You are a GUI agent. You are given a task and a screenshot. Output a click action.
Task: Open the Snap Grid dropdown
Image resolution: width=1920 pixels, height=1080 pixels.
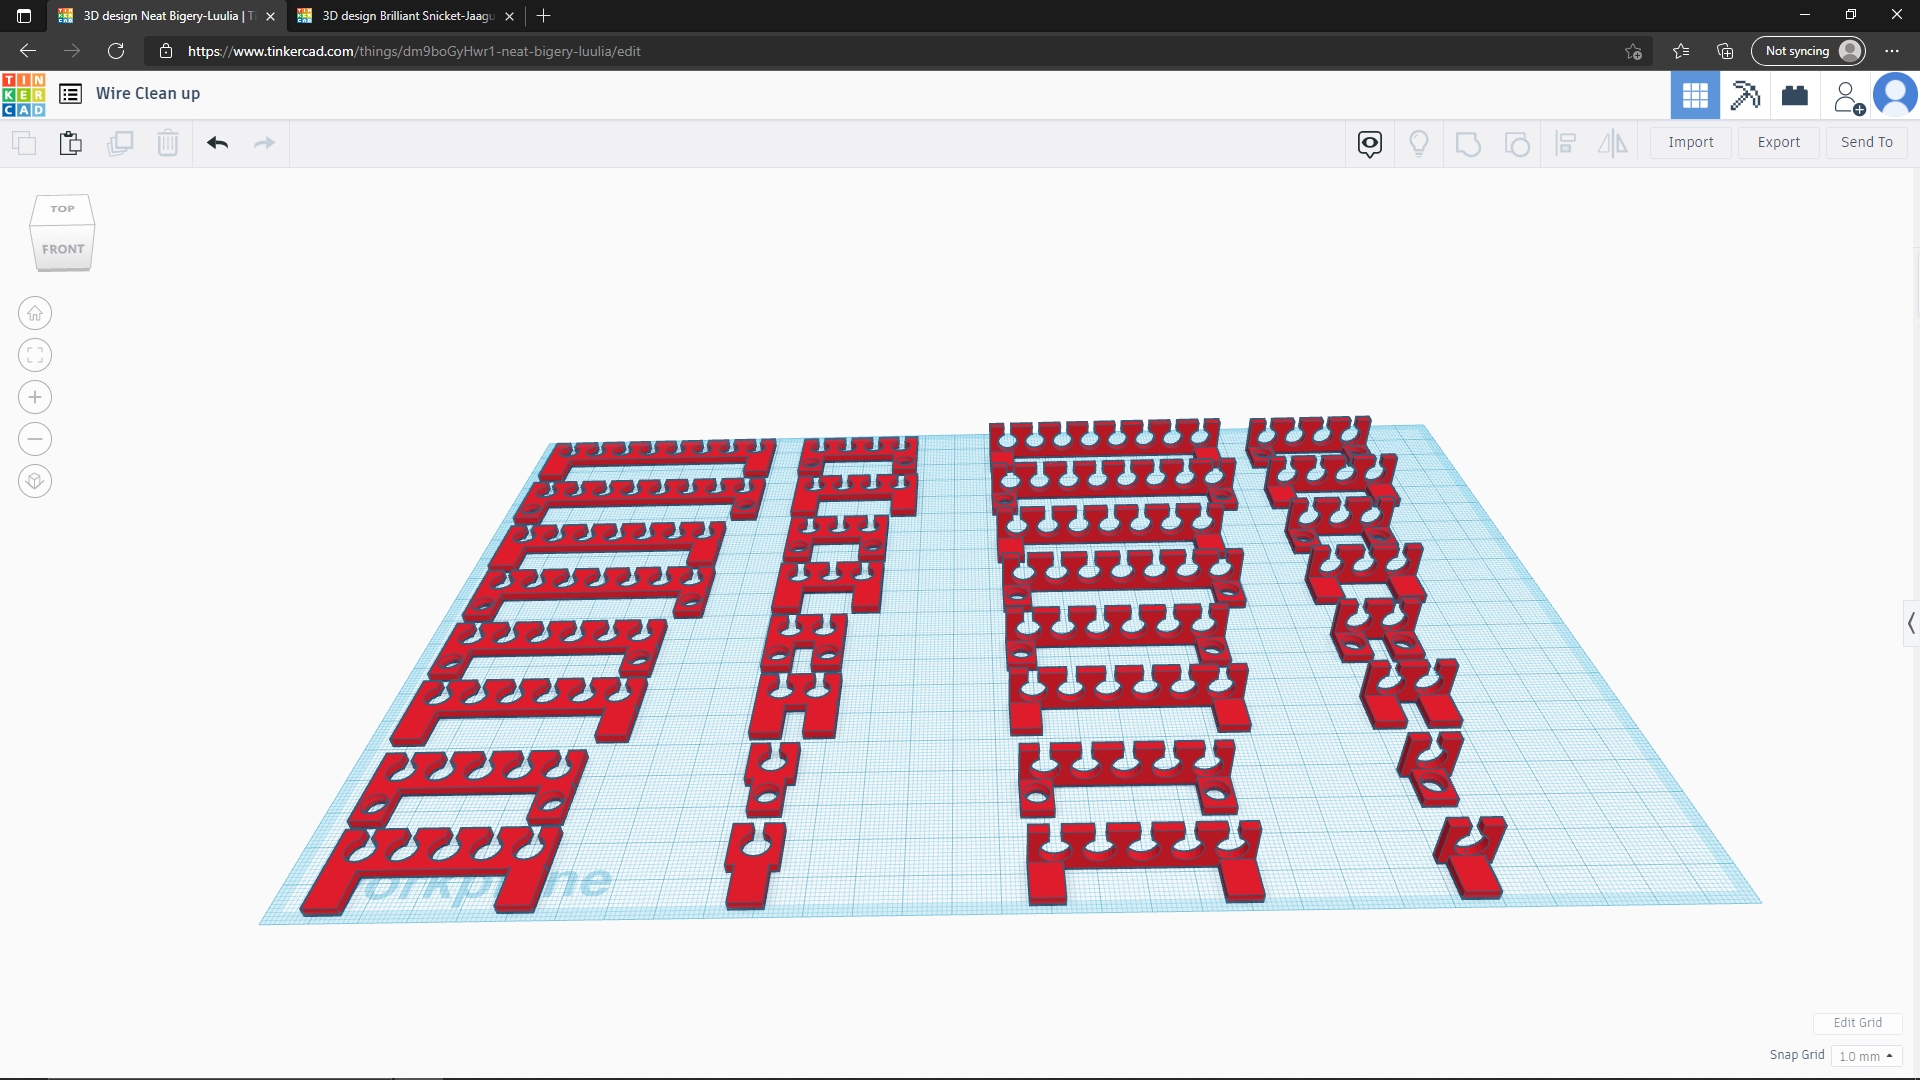[x=1866, y=1056]
